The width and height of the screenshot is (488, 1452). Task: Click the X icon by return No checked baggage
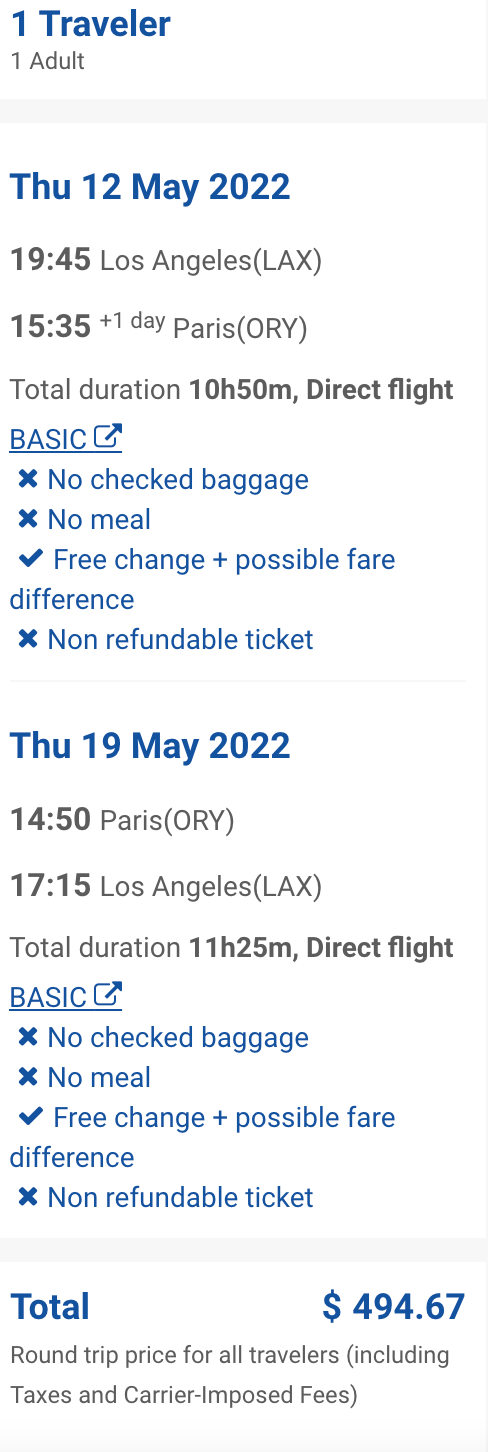(x=28, y=1038)
